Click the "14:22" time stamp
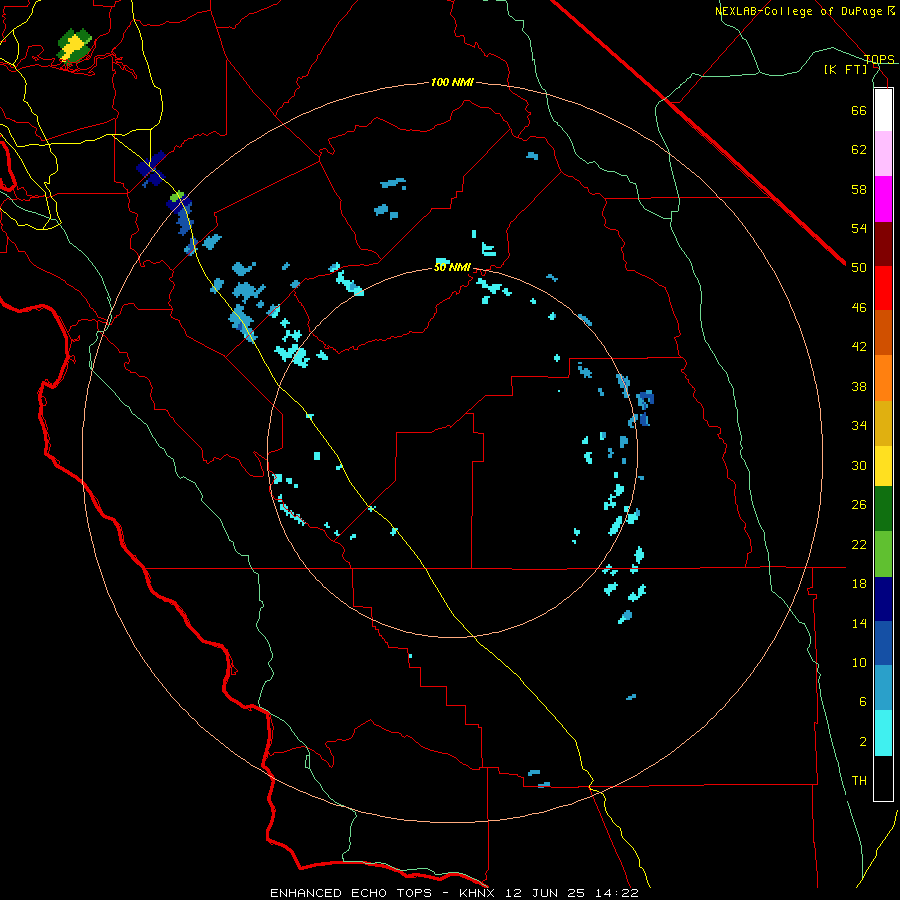 [616, 893]
